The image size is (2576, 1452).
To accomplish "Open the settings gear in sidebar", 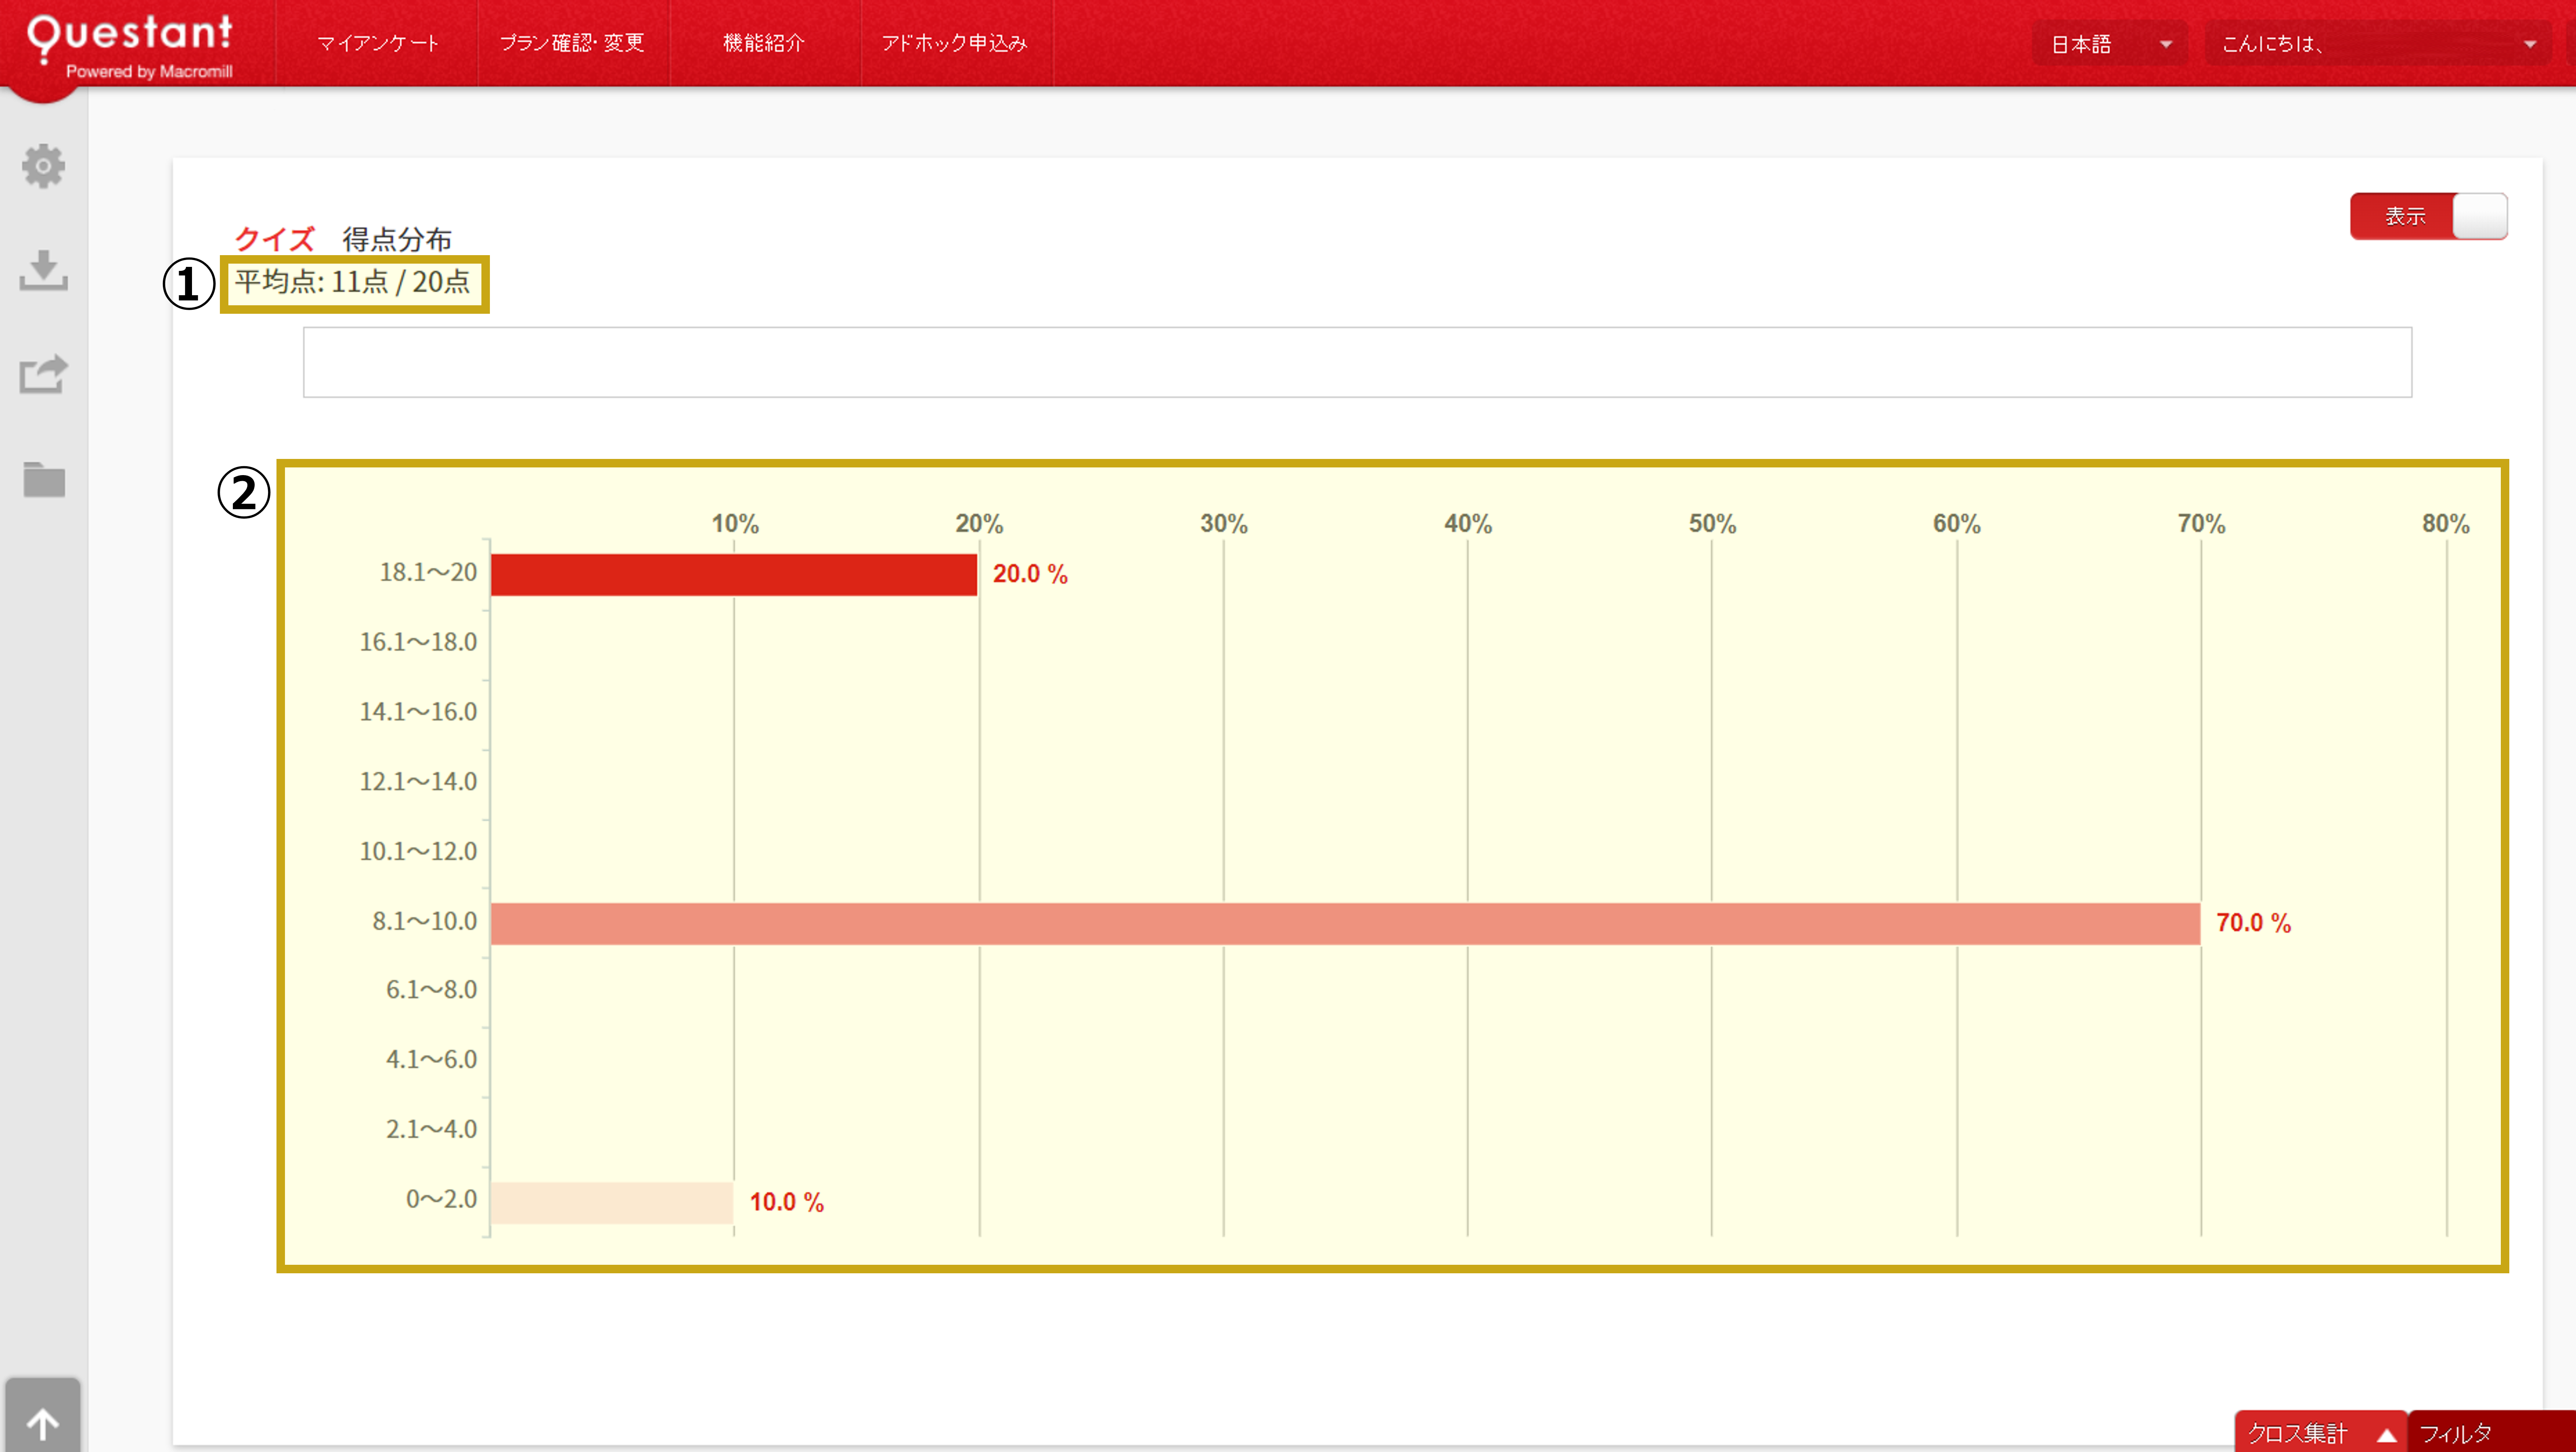I will click(43, 166).
